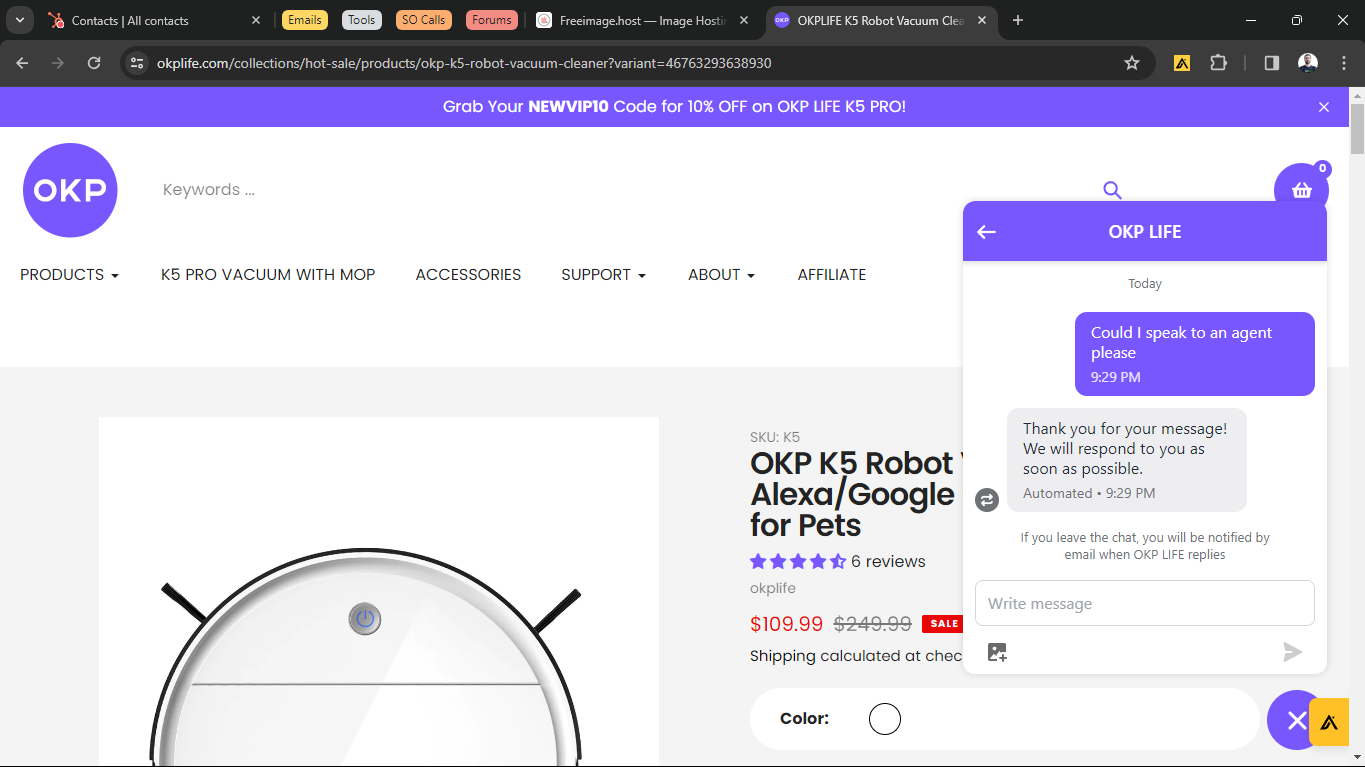Expand the ABOUT menu
The width and height of the screenshot is (1365, 767).
(x=721, y=275)
